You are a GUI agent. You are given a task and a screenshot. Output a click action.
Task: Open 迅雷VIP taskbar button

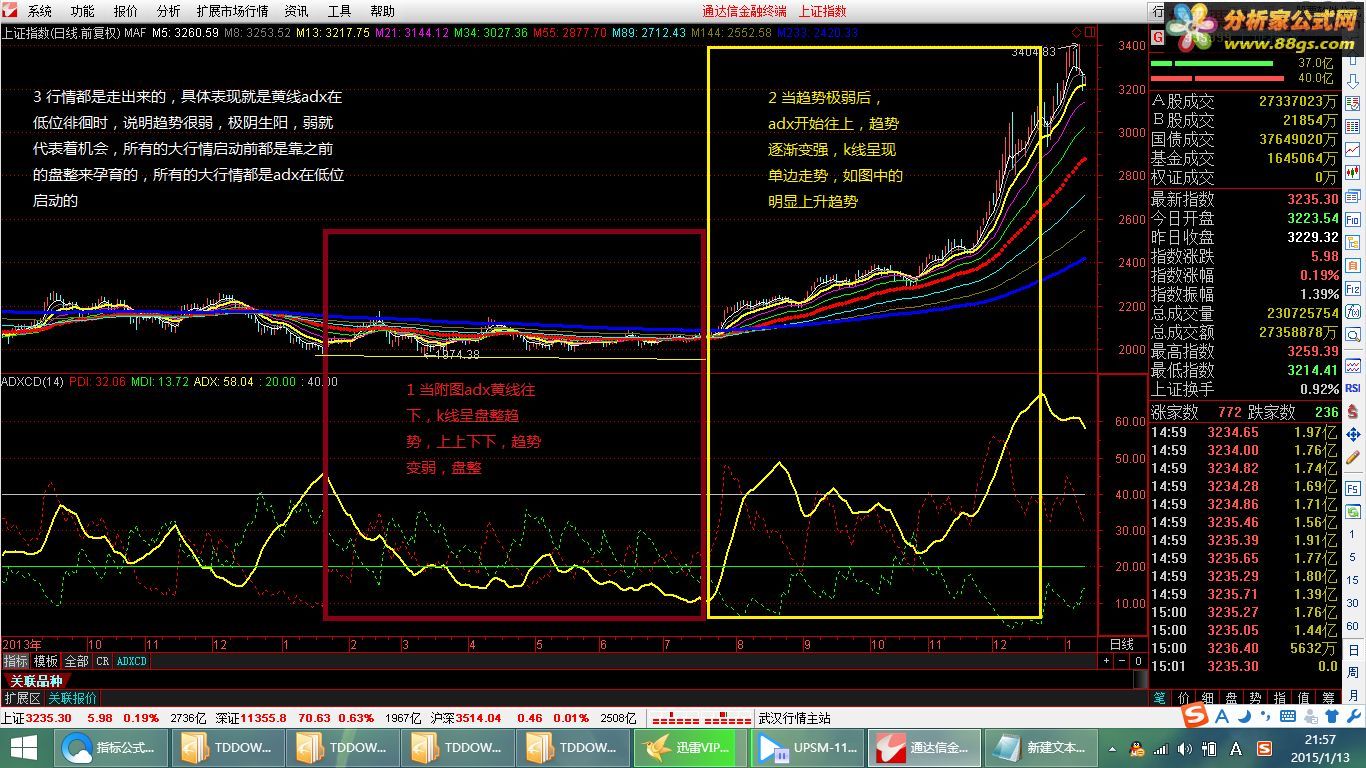(x=690, y=747)
